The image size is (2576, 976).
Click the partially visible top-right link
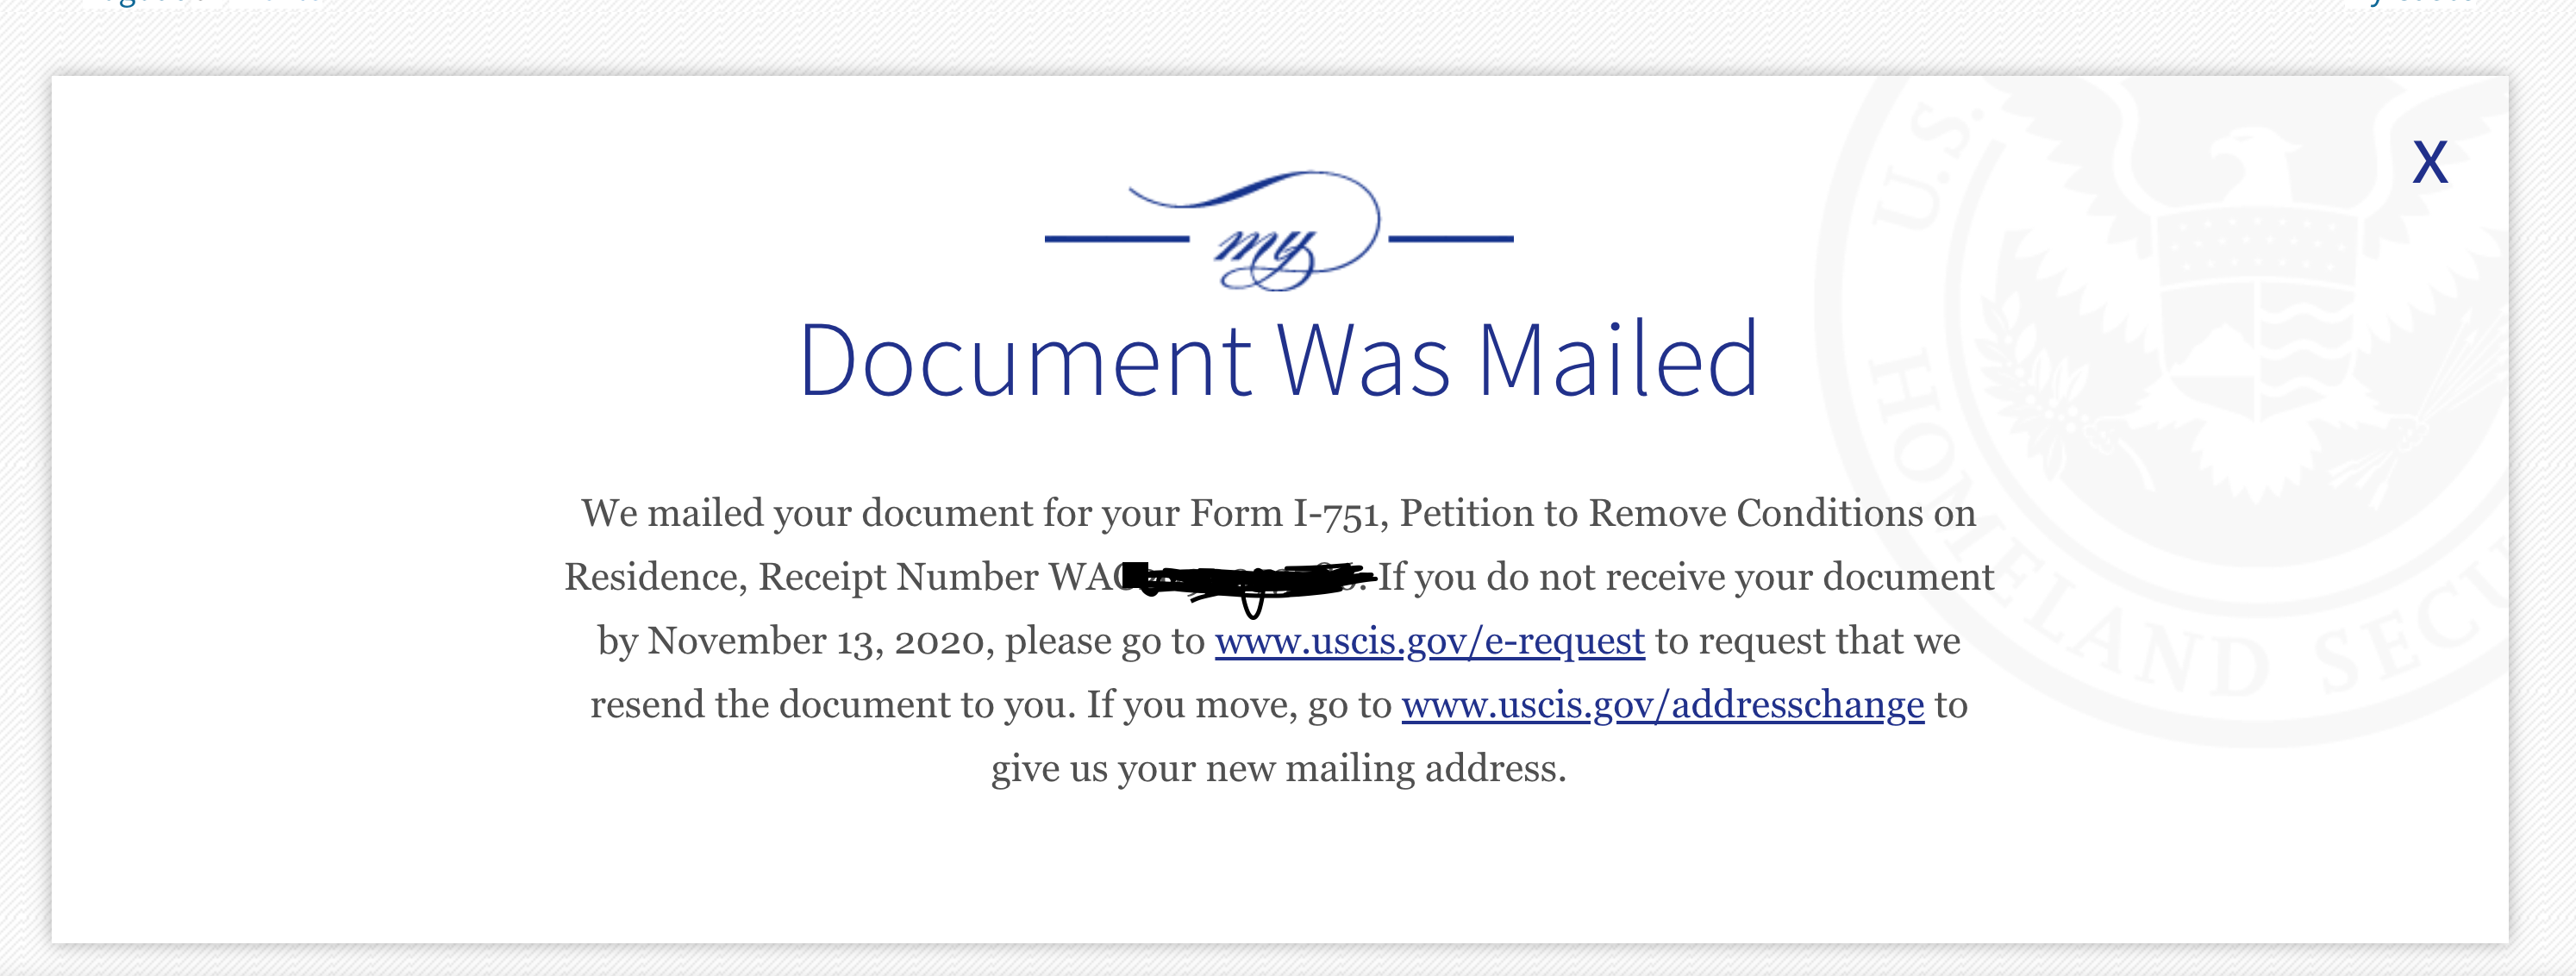(x=2420, y=4)
